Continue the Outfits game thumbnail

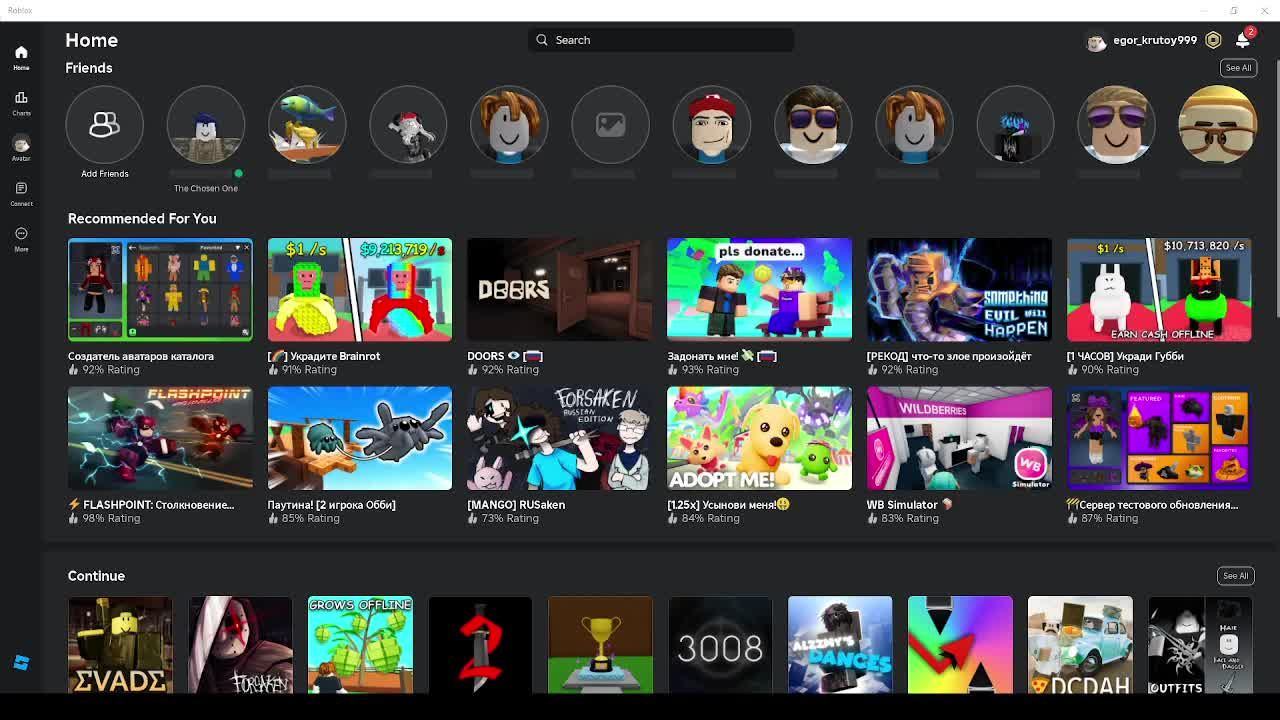(1200, 645)
